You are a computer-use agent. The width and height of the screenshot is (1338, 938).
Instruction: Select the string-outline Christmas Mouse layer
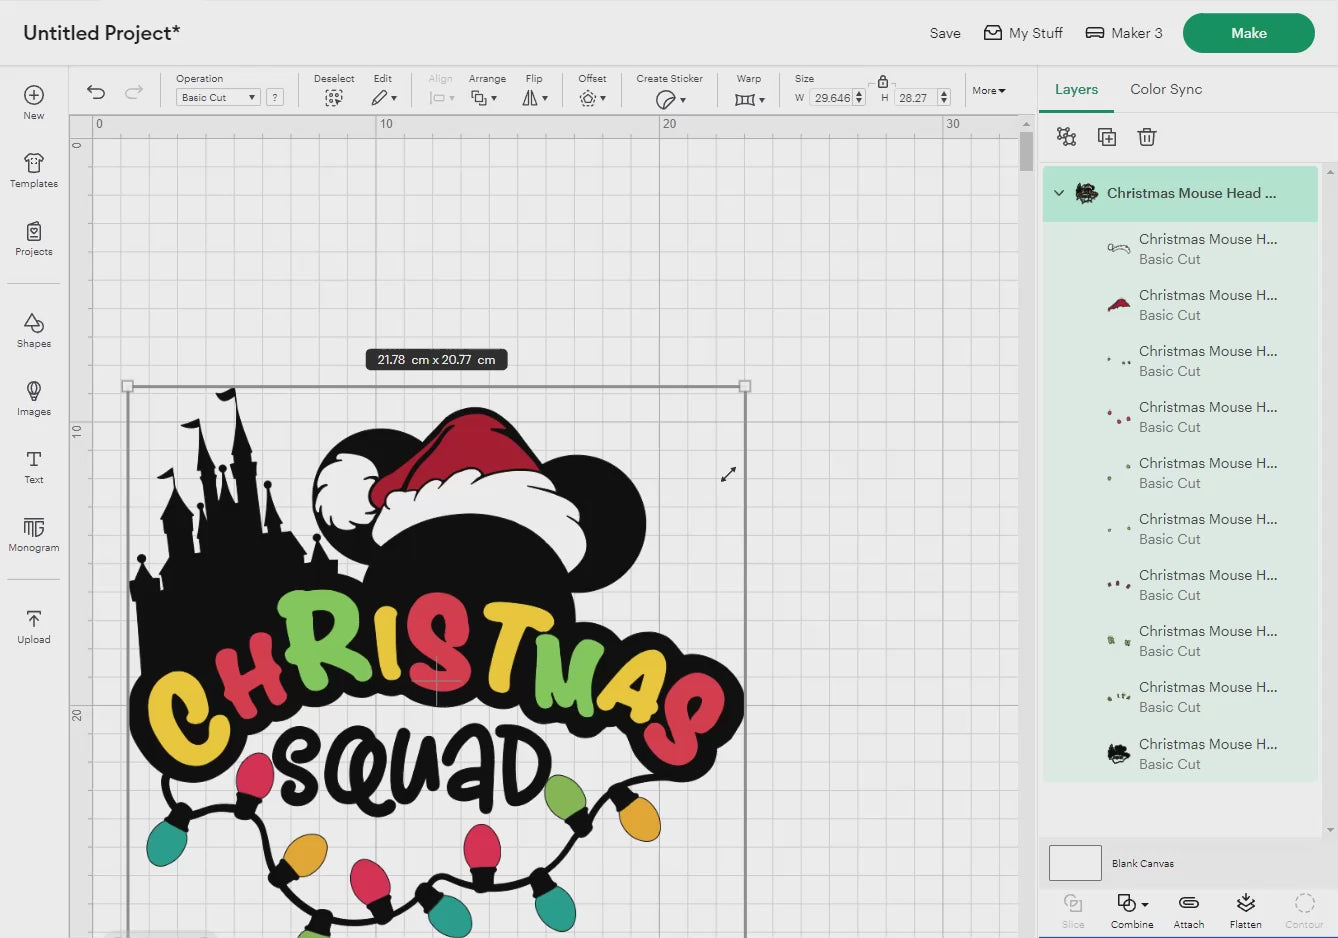[x=1180, y=249]
